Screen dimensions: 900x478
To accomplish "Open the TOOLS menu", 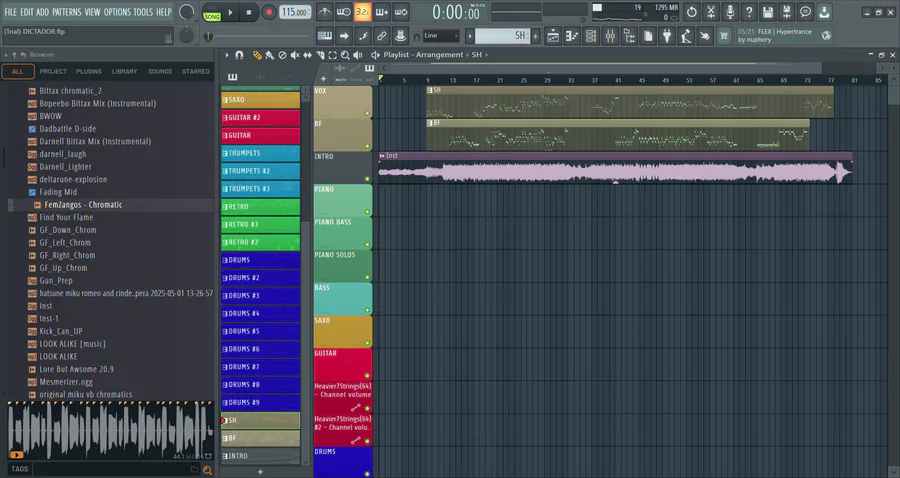I will pos(143,11).
